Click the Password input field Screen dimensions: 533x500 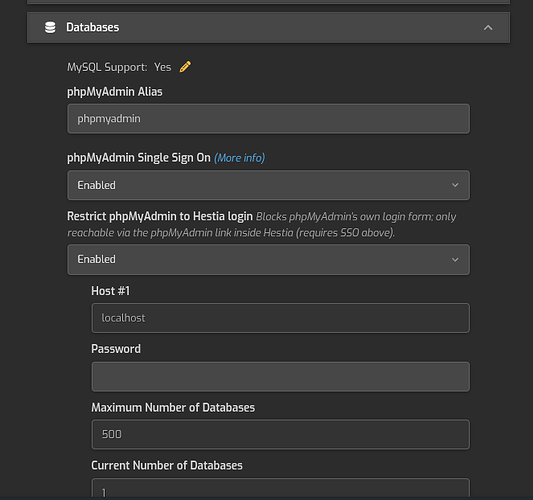pyautogui.click(x=280, y=377)
